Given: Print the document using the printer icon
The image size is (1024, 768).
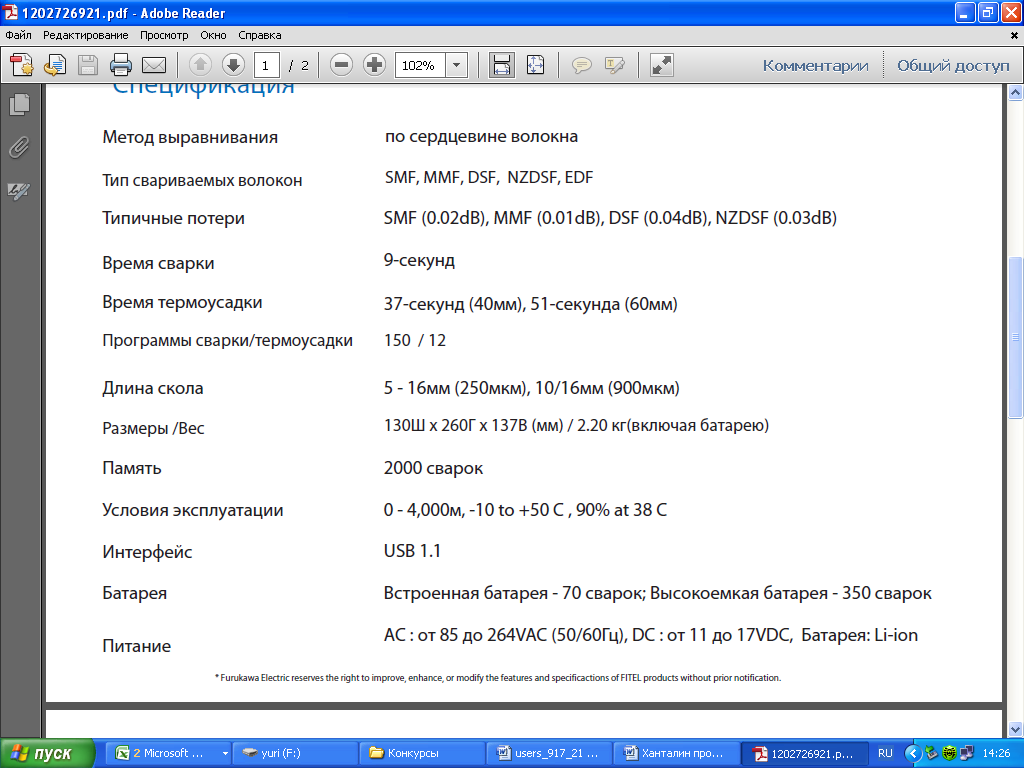Looking at the screenshot, I should [121, 65].
